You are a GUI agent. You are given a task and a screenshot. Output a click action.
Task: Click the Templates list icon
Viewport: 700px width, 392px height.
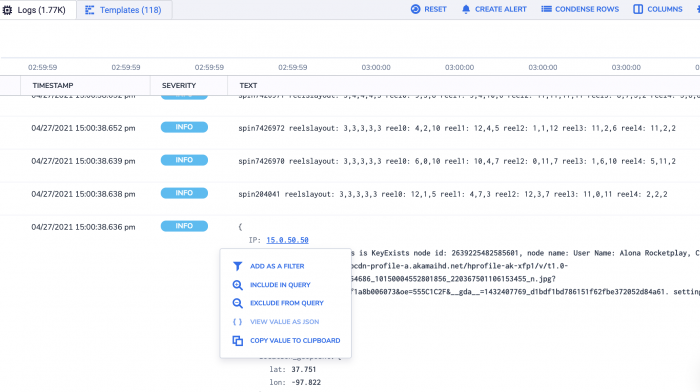coord(90,10)
